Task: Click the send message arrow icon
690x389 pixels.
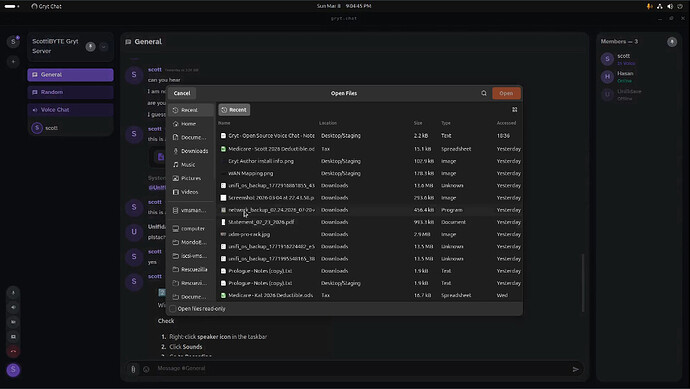Action: point(576,369)
